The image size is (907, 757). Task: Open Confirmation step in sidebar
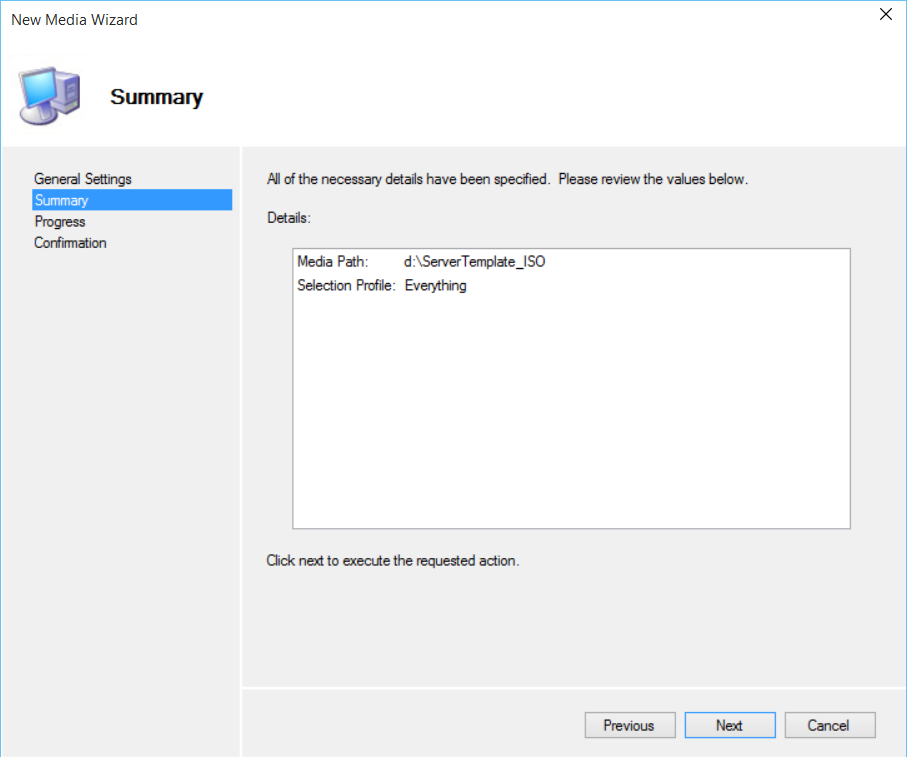coord(70,243)
